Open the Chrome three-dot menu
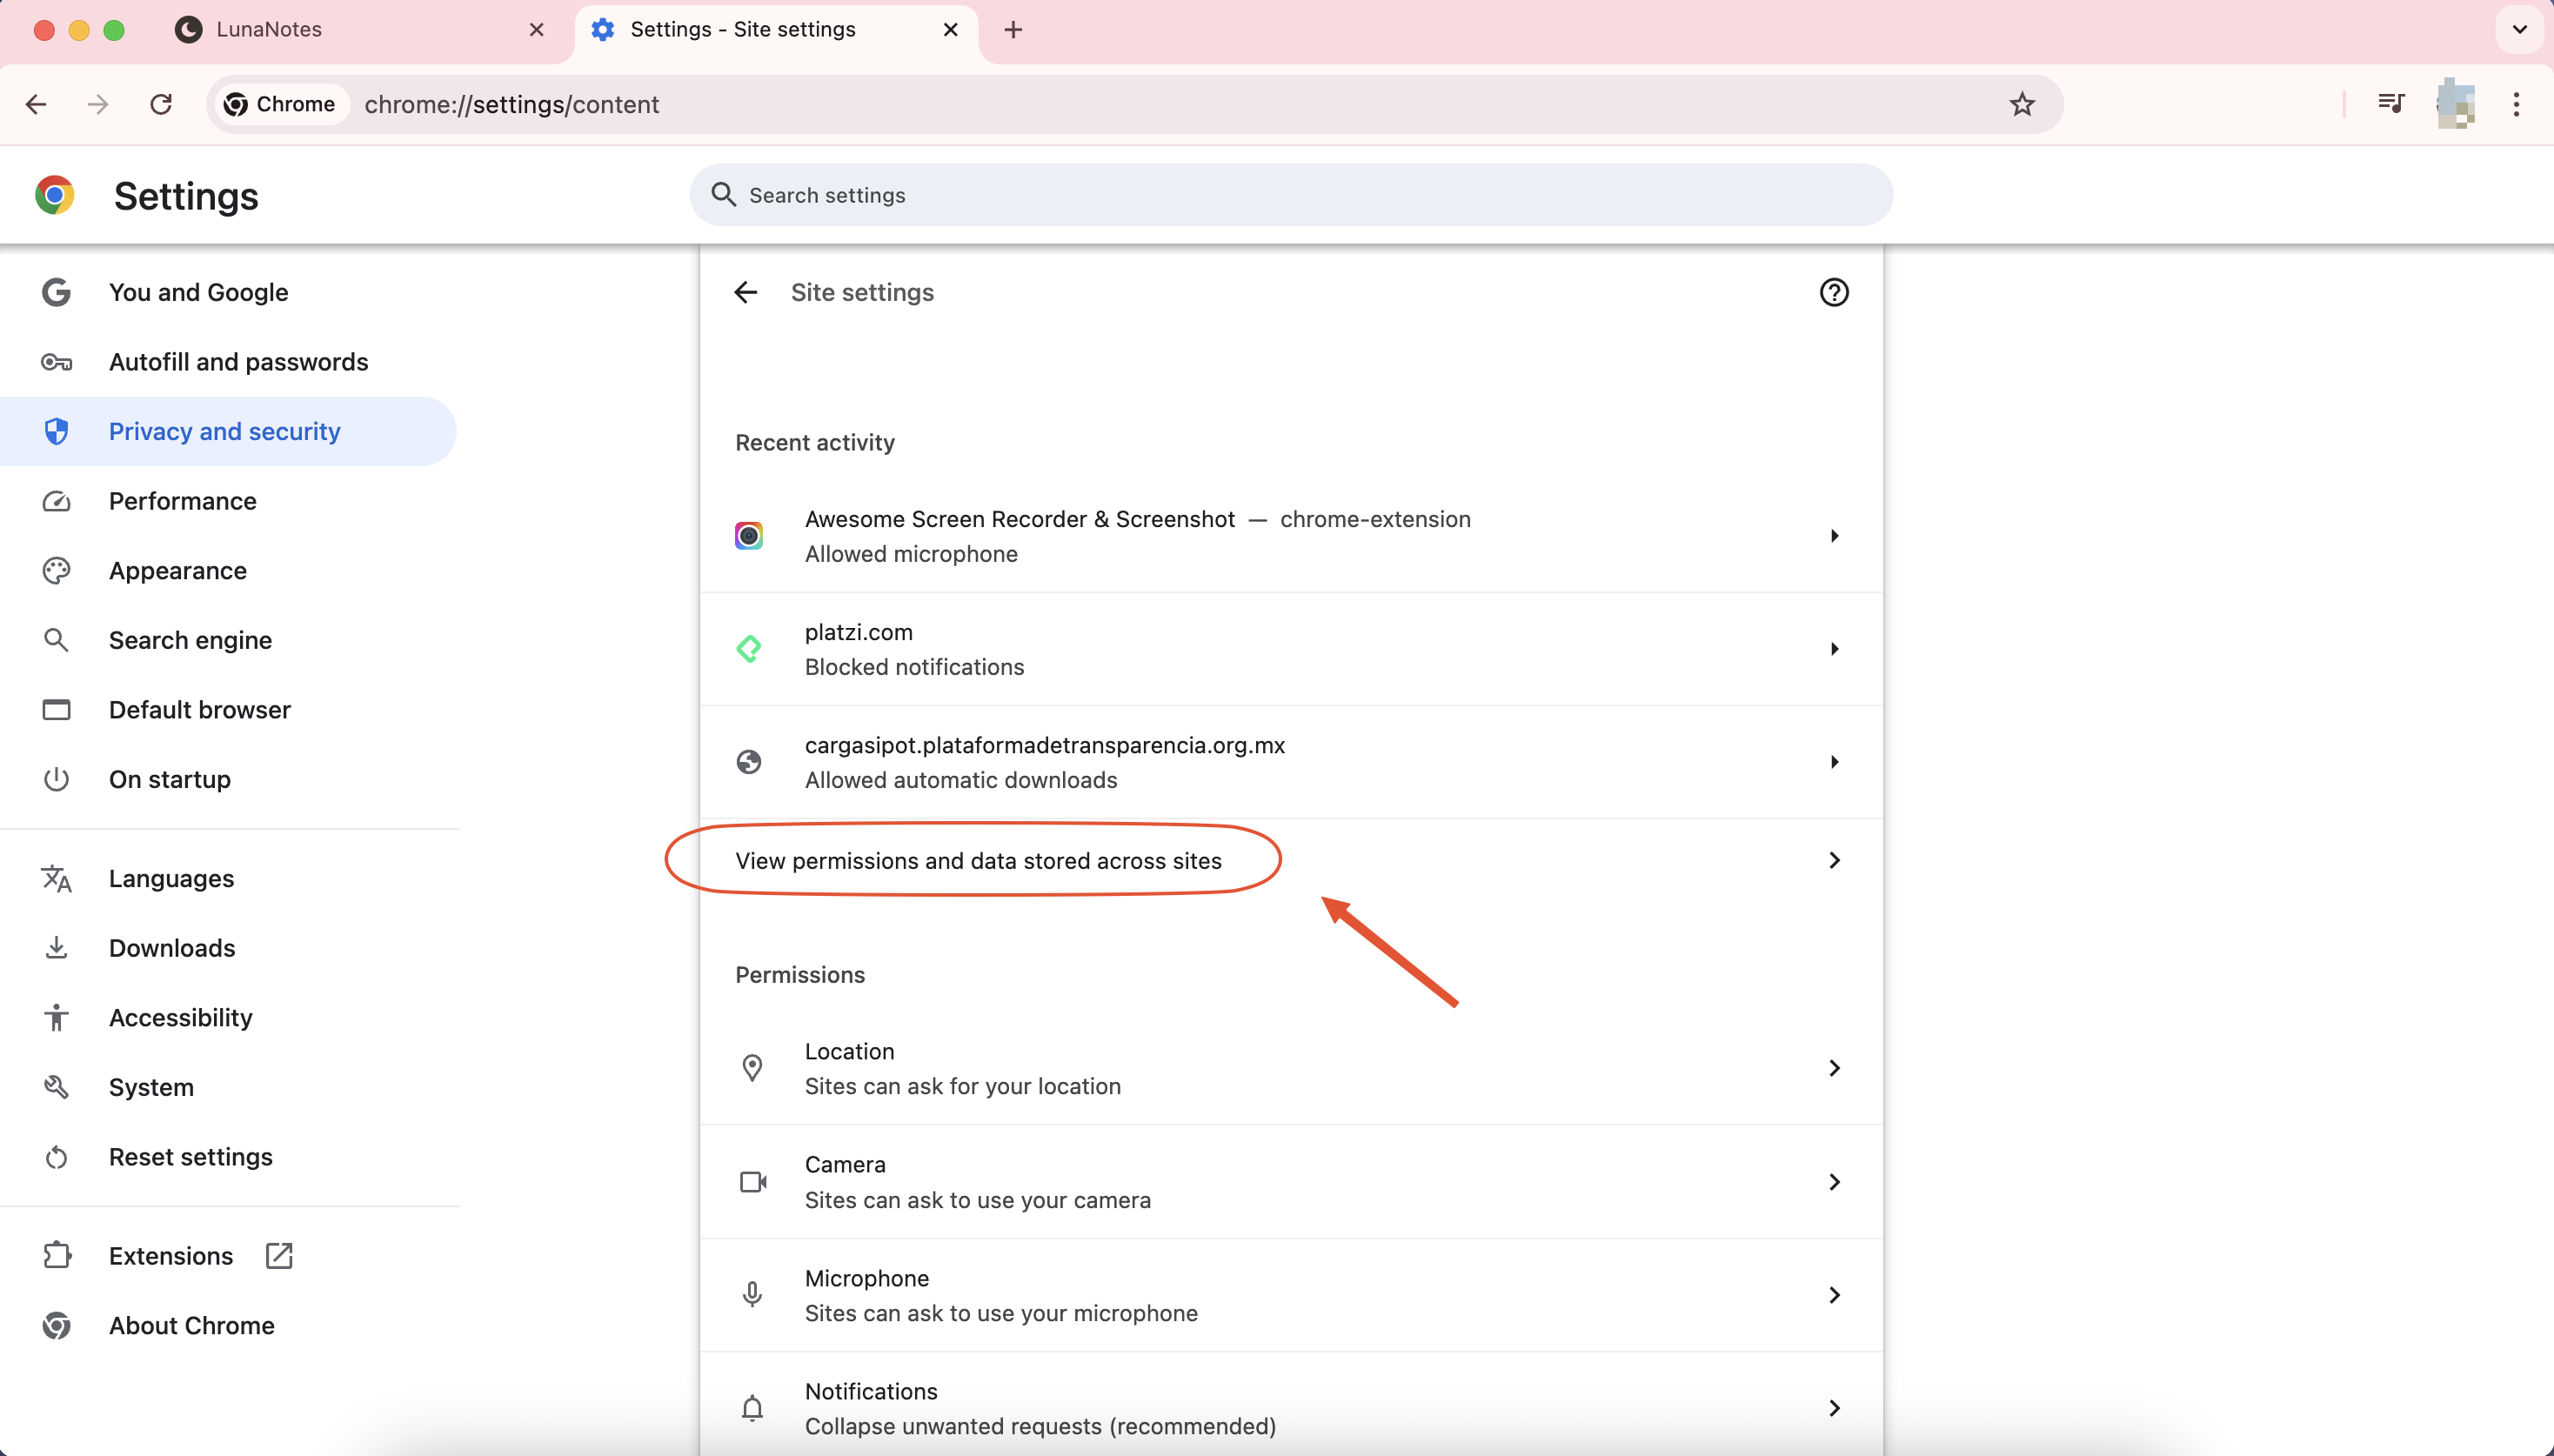This screenshot has height=1456, width=2554. click(x=2516, y=104)
